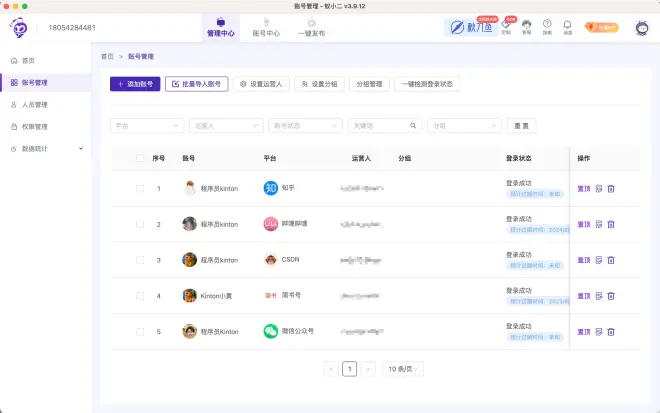Viewport: 660px width, 413px height.
Task: Check the box for the 知乎 account row
Action: [140, 189]
